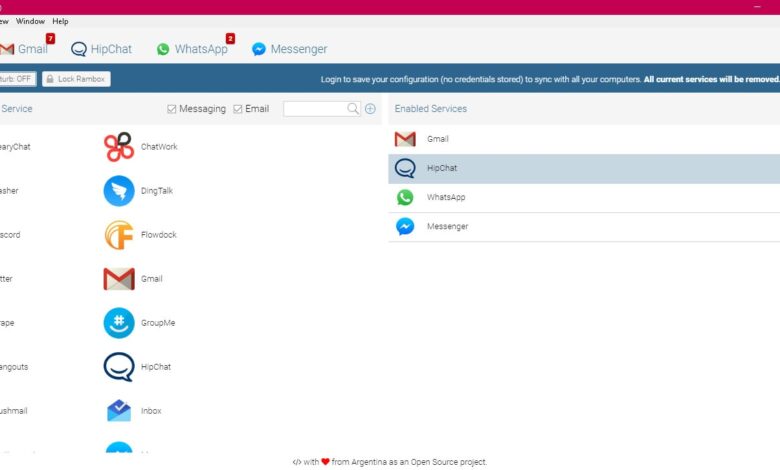
Task: Select Gmail icon in Enabled Services
Action: pyautogui.click(x=405, y=139)
